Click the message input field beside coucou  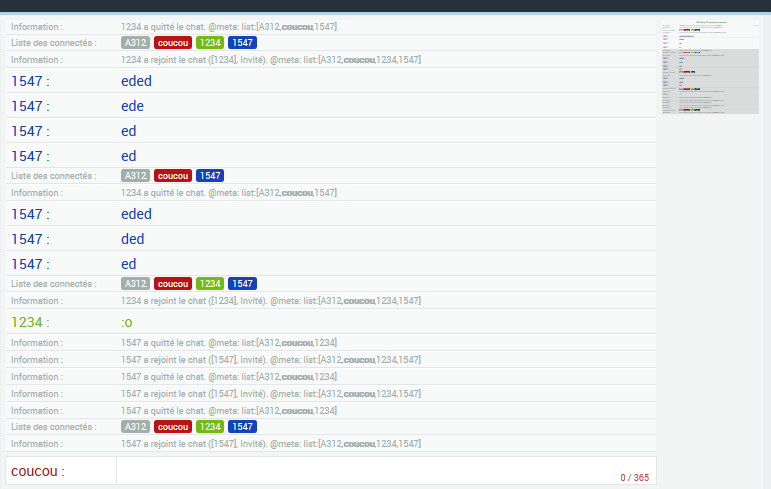(x=386, y=470)
